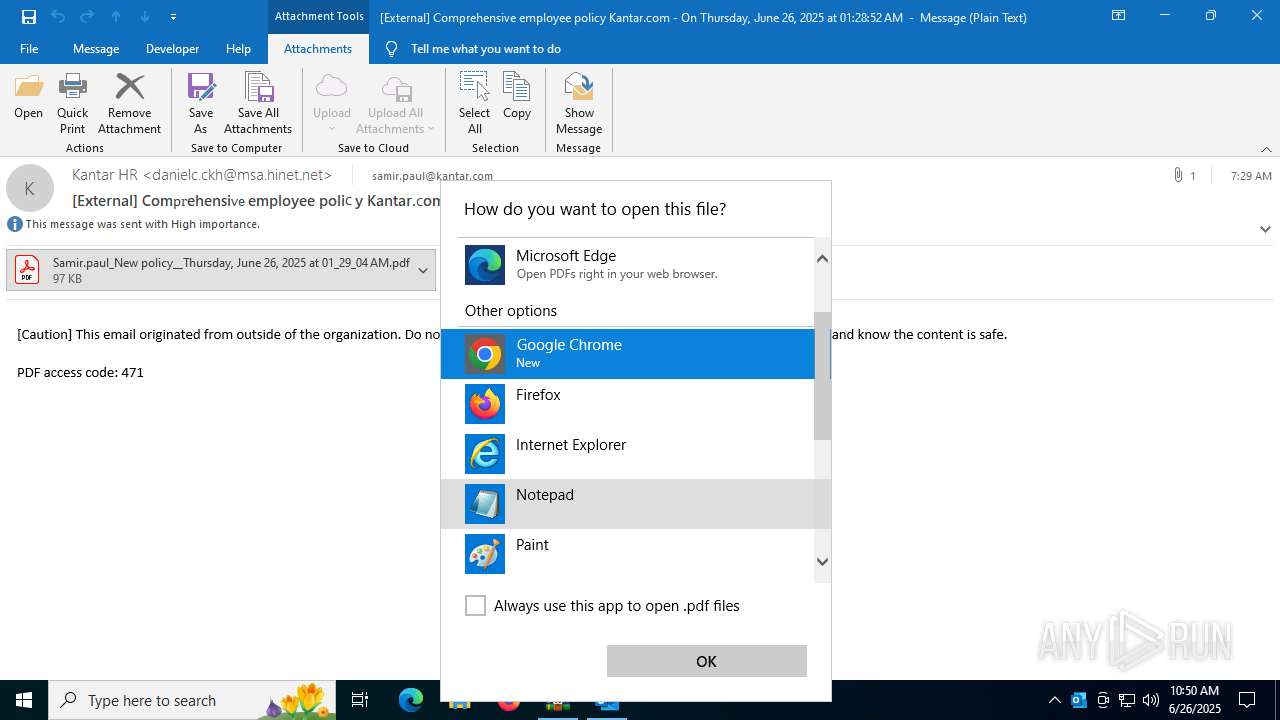Save All Attachments to computer

[258, 103]
